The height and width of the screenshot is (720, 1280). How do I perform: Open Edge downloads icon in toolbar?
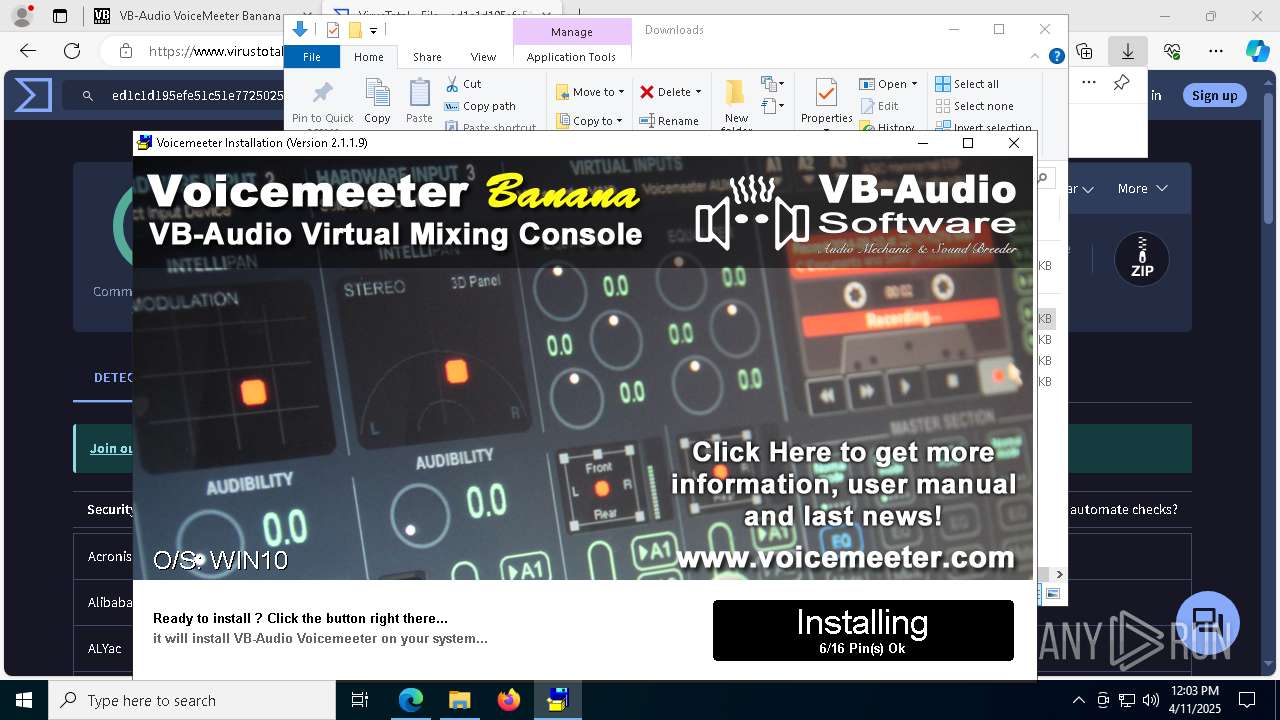click(1128, 51)
